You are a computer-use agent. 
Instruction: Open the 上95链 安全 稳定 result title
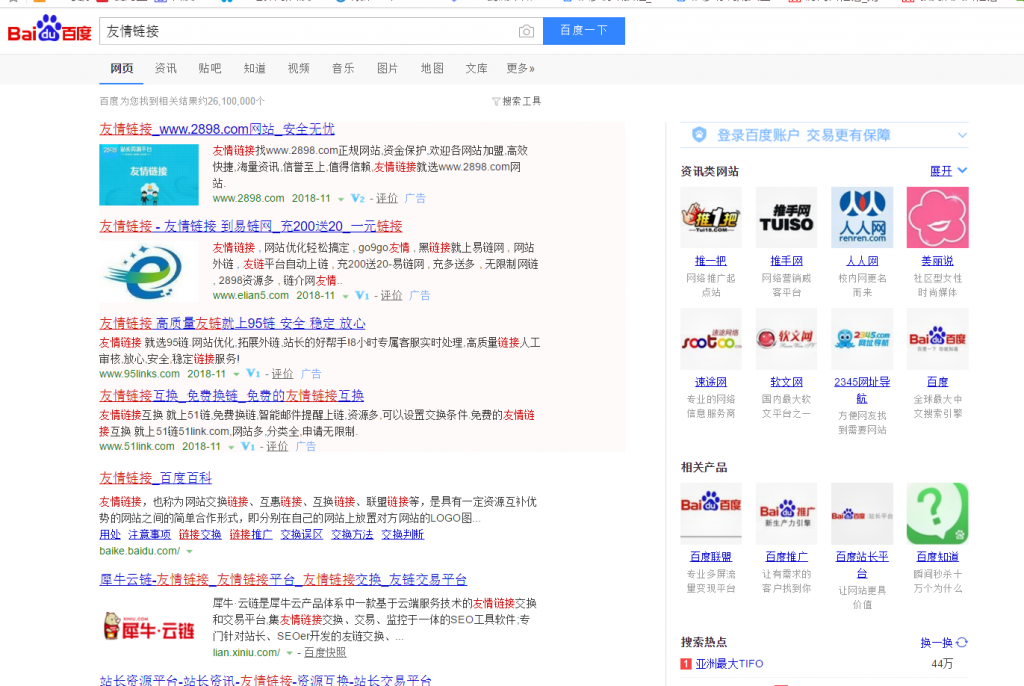(x=232, y=323)
